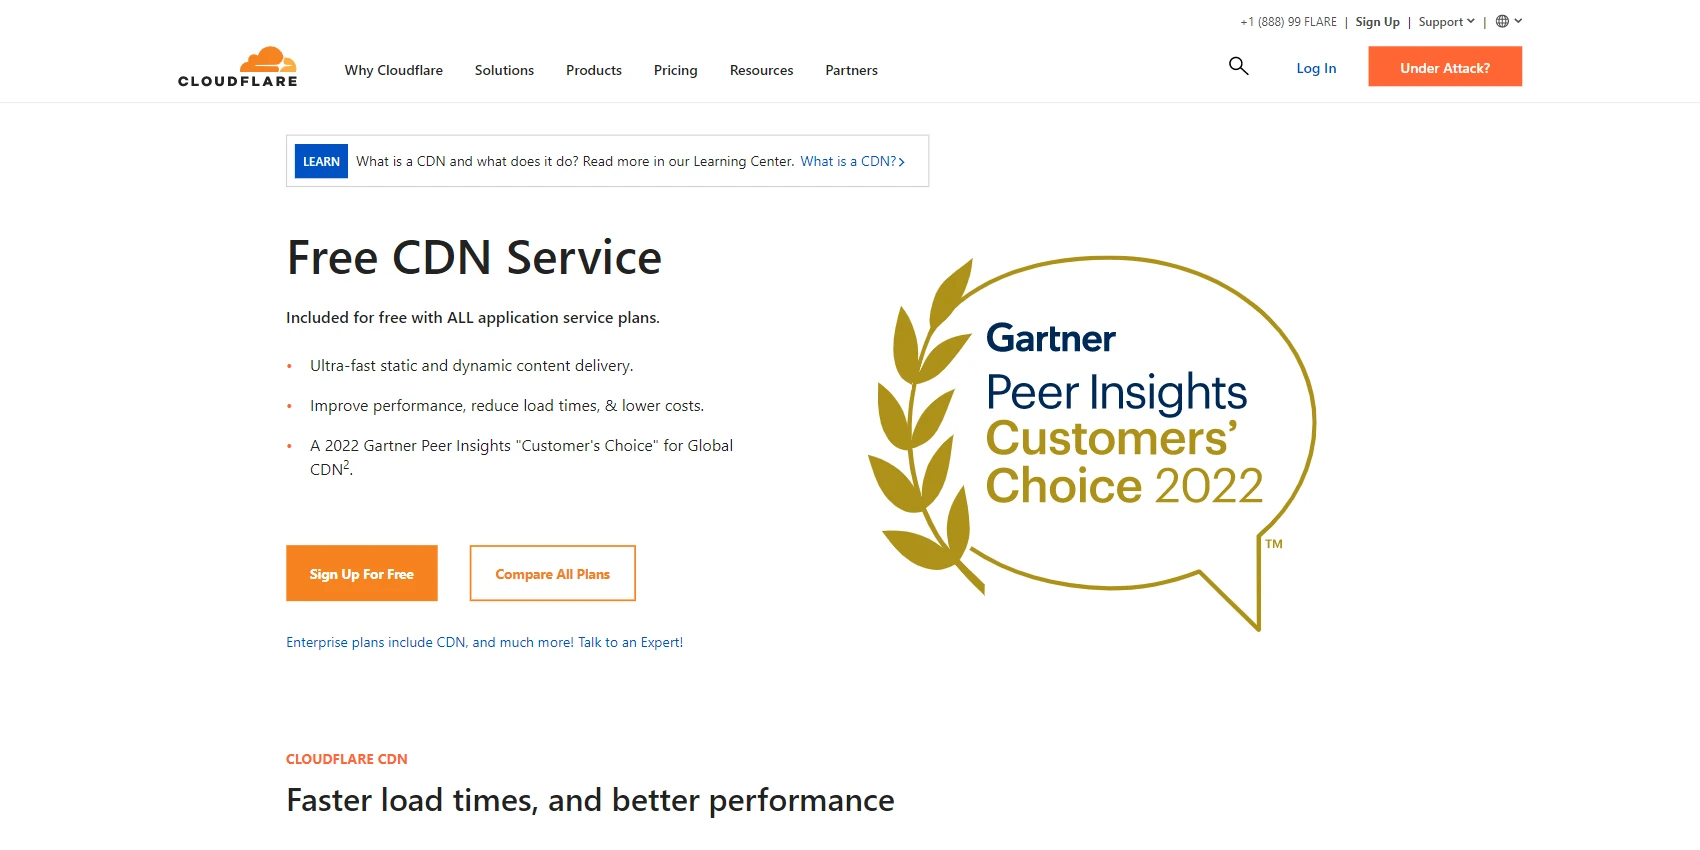Click the Gartner Peer Insights badge image
This screenshot has width=1700, height=850.
[1092, 443]
